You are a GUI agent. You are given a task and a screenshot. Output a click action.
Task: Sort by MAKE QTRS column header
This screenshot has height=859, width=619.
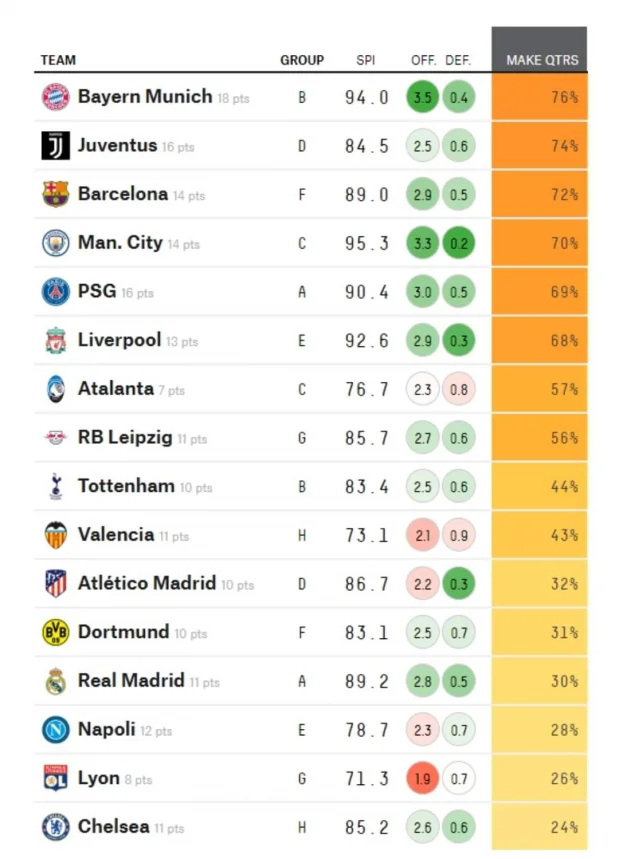(x=541, y=60)
